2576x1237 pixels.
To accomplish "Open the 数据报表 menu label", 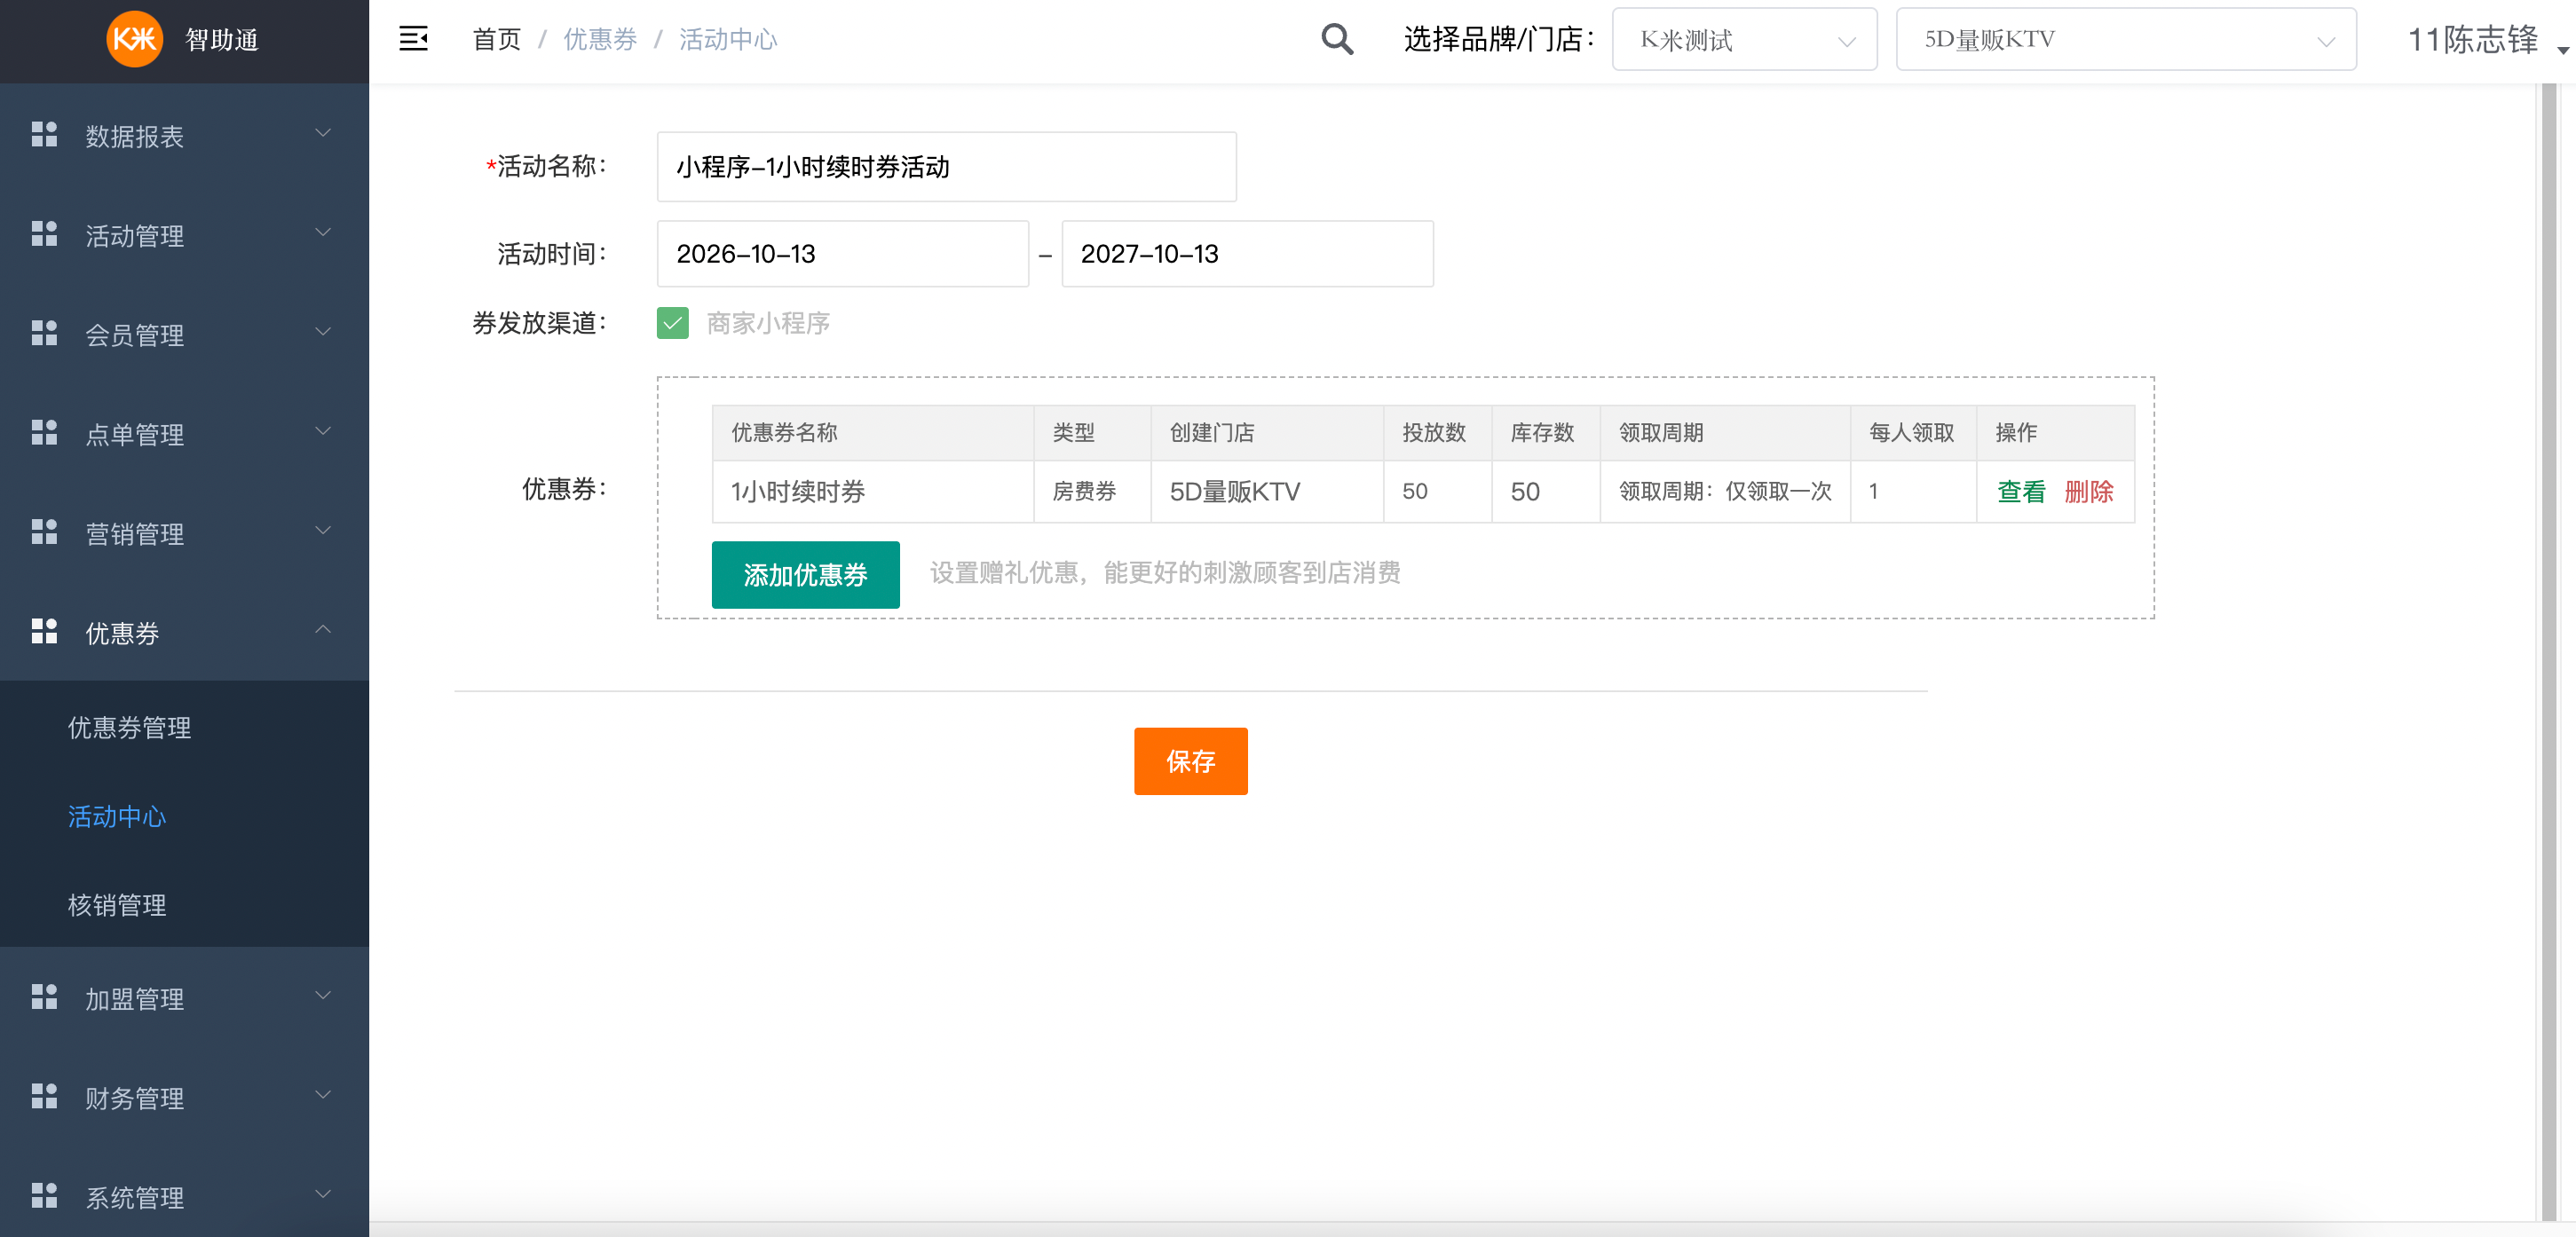I will coord(135,137).
